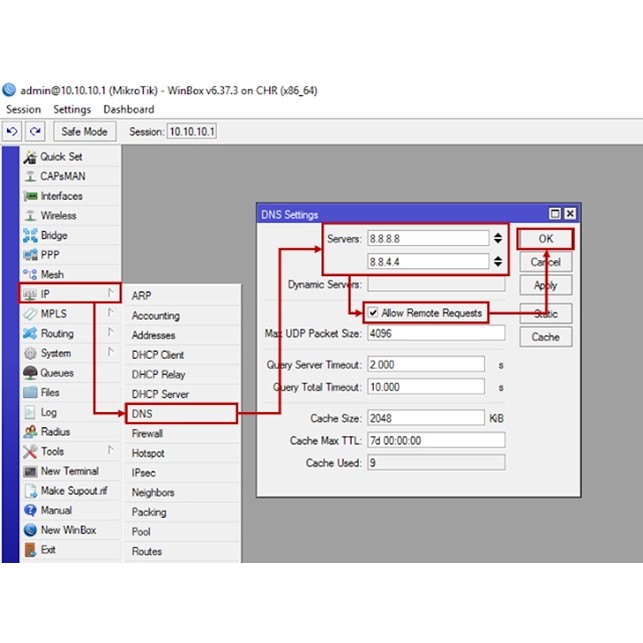This screenshot has width=643, height=643.
Task: Toggle the Allow Remote Requests checkbox
Action: pos(373,313)
